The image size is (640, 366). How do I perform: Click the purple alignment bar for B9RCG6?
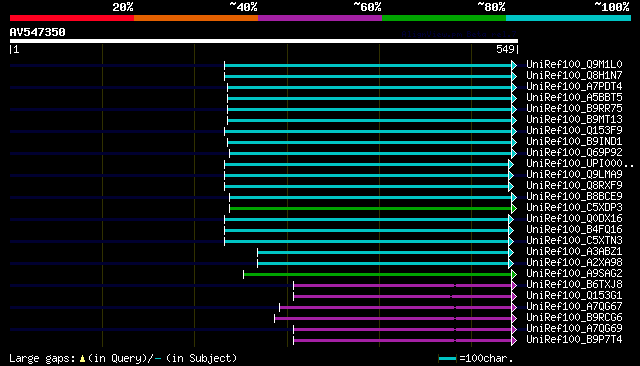coord(393,319)
